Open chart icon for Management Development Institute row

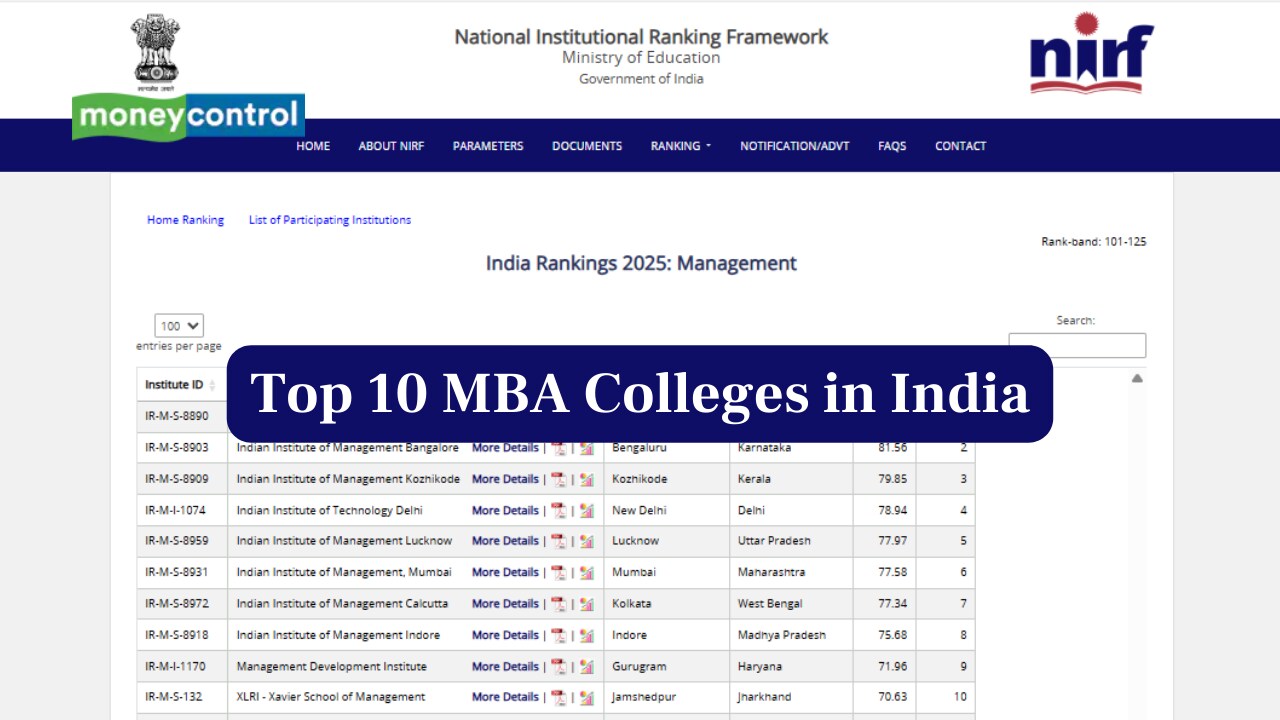586,666
